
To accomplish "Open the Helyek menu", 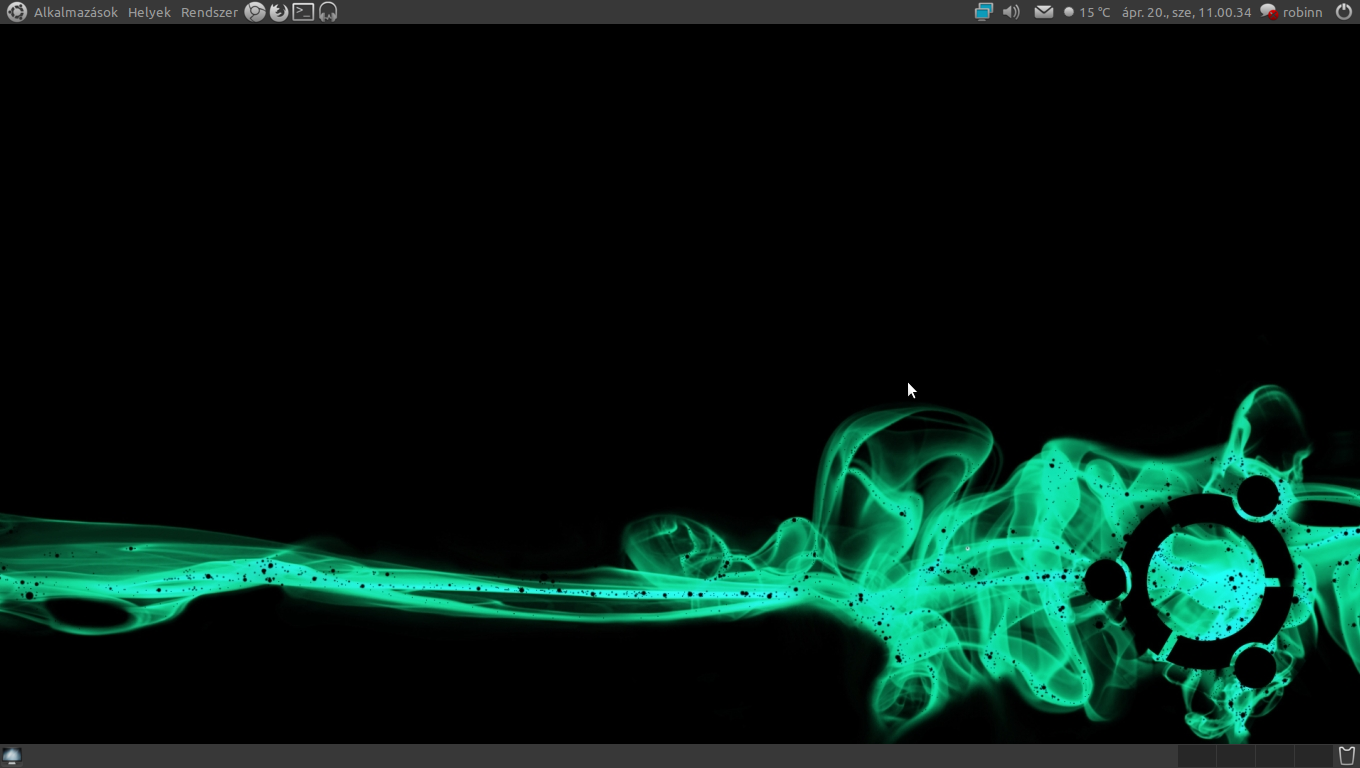I will click(x=149, y=12).
